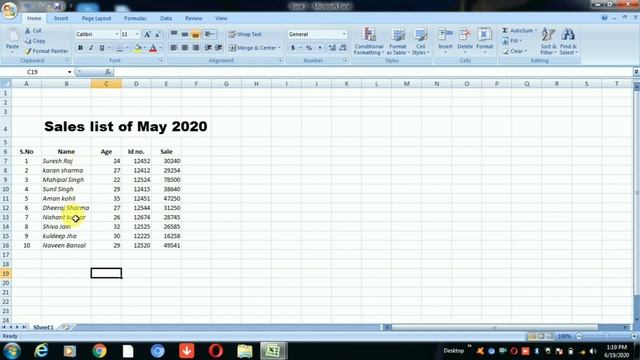Image resolution: width=640 pixels, height=360 pixels.
Task: Set bottom vertical alignment
Action: click(196, 34)
